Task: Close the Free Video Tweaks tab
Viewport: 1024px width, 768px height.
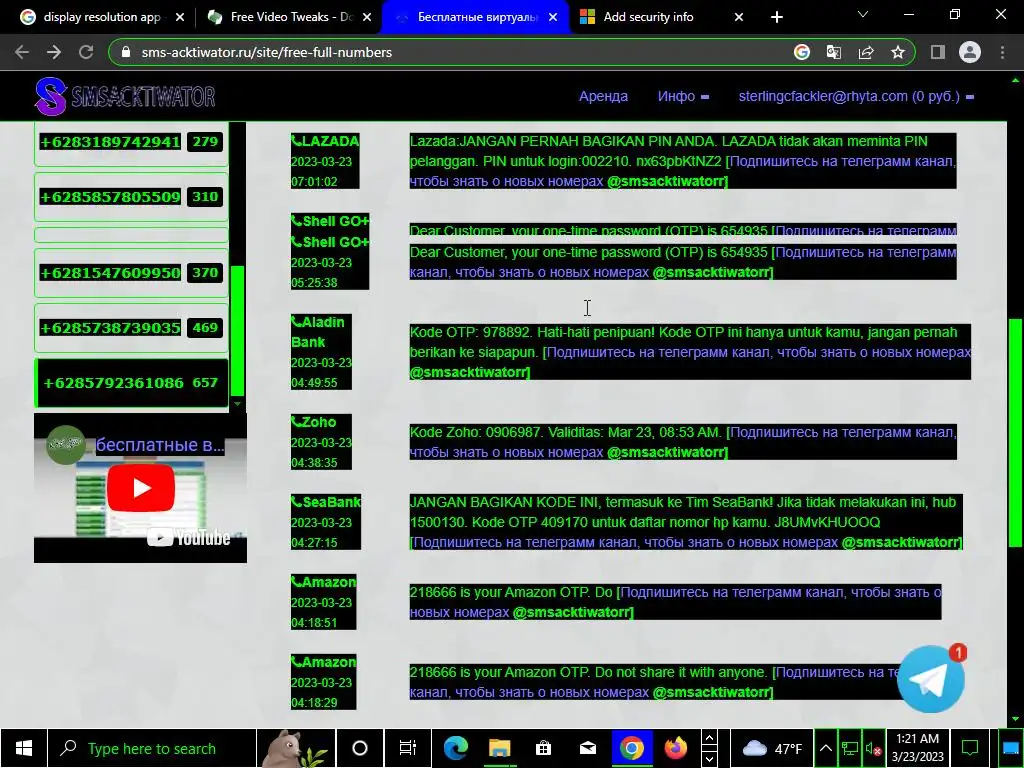Action: coord(366,17)
